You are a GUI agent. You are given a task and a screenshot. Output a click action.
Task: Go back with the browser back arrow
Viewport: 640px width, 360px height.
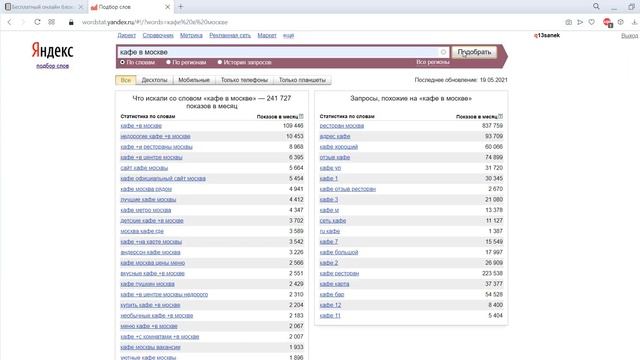click(10, 22)
